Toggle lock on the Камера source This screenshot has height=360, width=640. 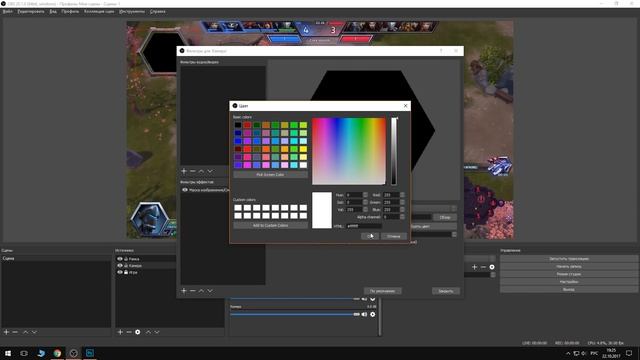(126, 265)
